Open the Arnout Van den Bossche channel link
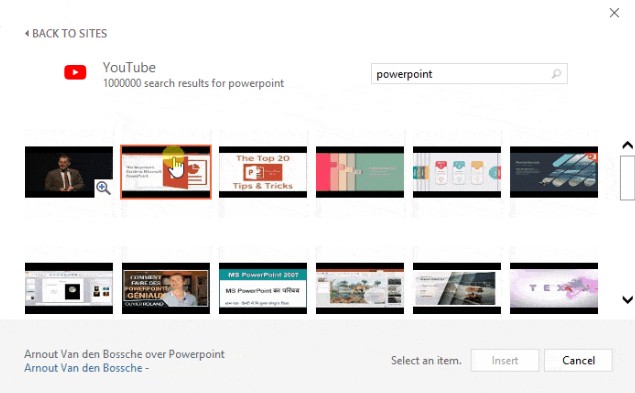This screenshot has height=393, width=635. 83,368
